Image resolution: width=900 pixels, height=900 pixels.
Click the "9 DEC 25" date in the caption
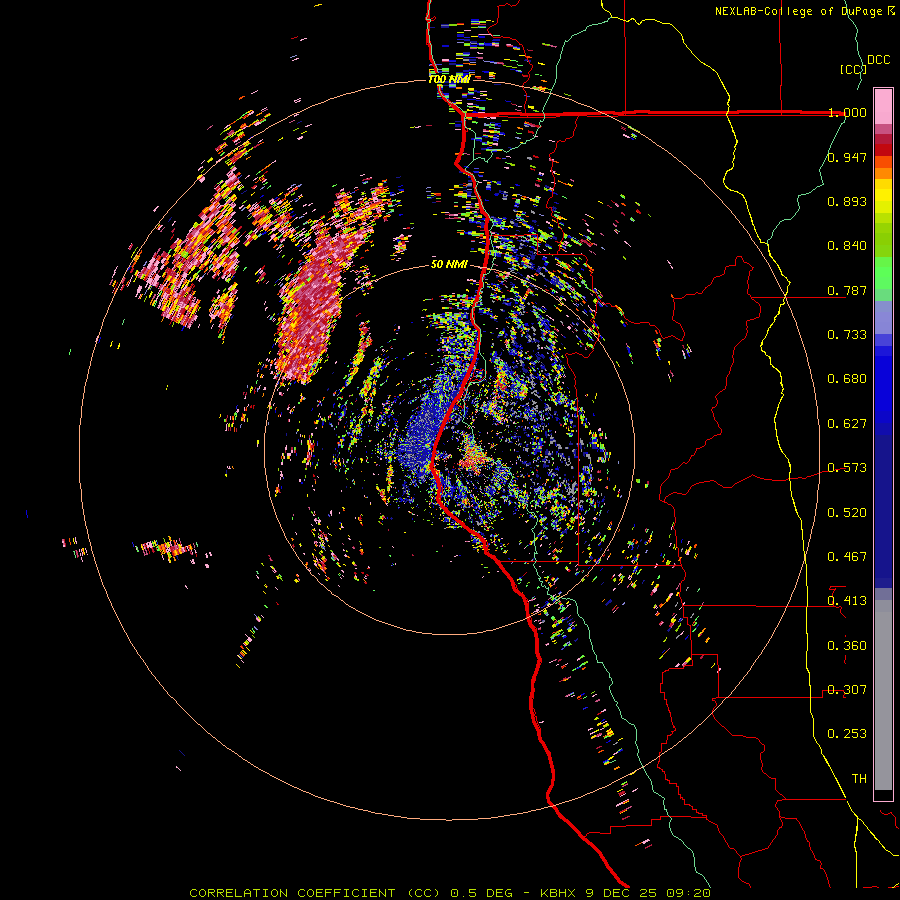pos(622,893)
